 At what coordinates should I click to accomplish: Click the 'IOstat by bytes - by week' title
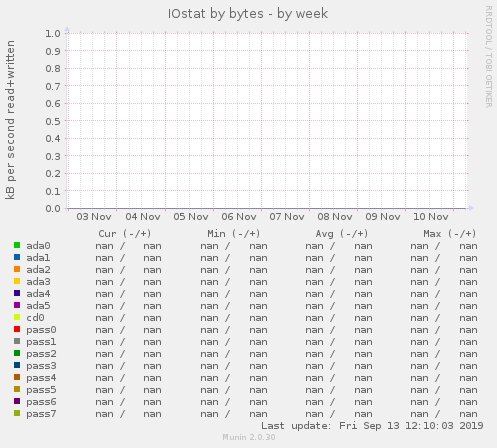(248, 14)
